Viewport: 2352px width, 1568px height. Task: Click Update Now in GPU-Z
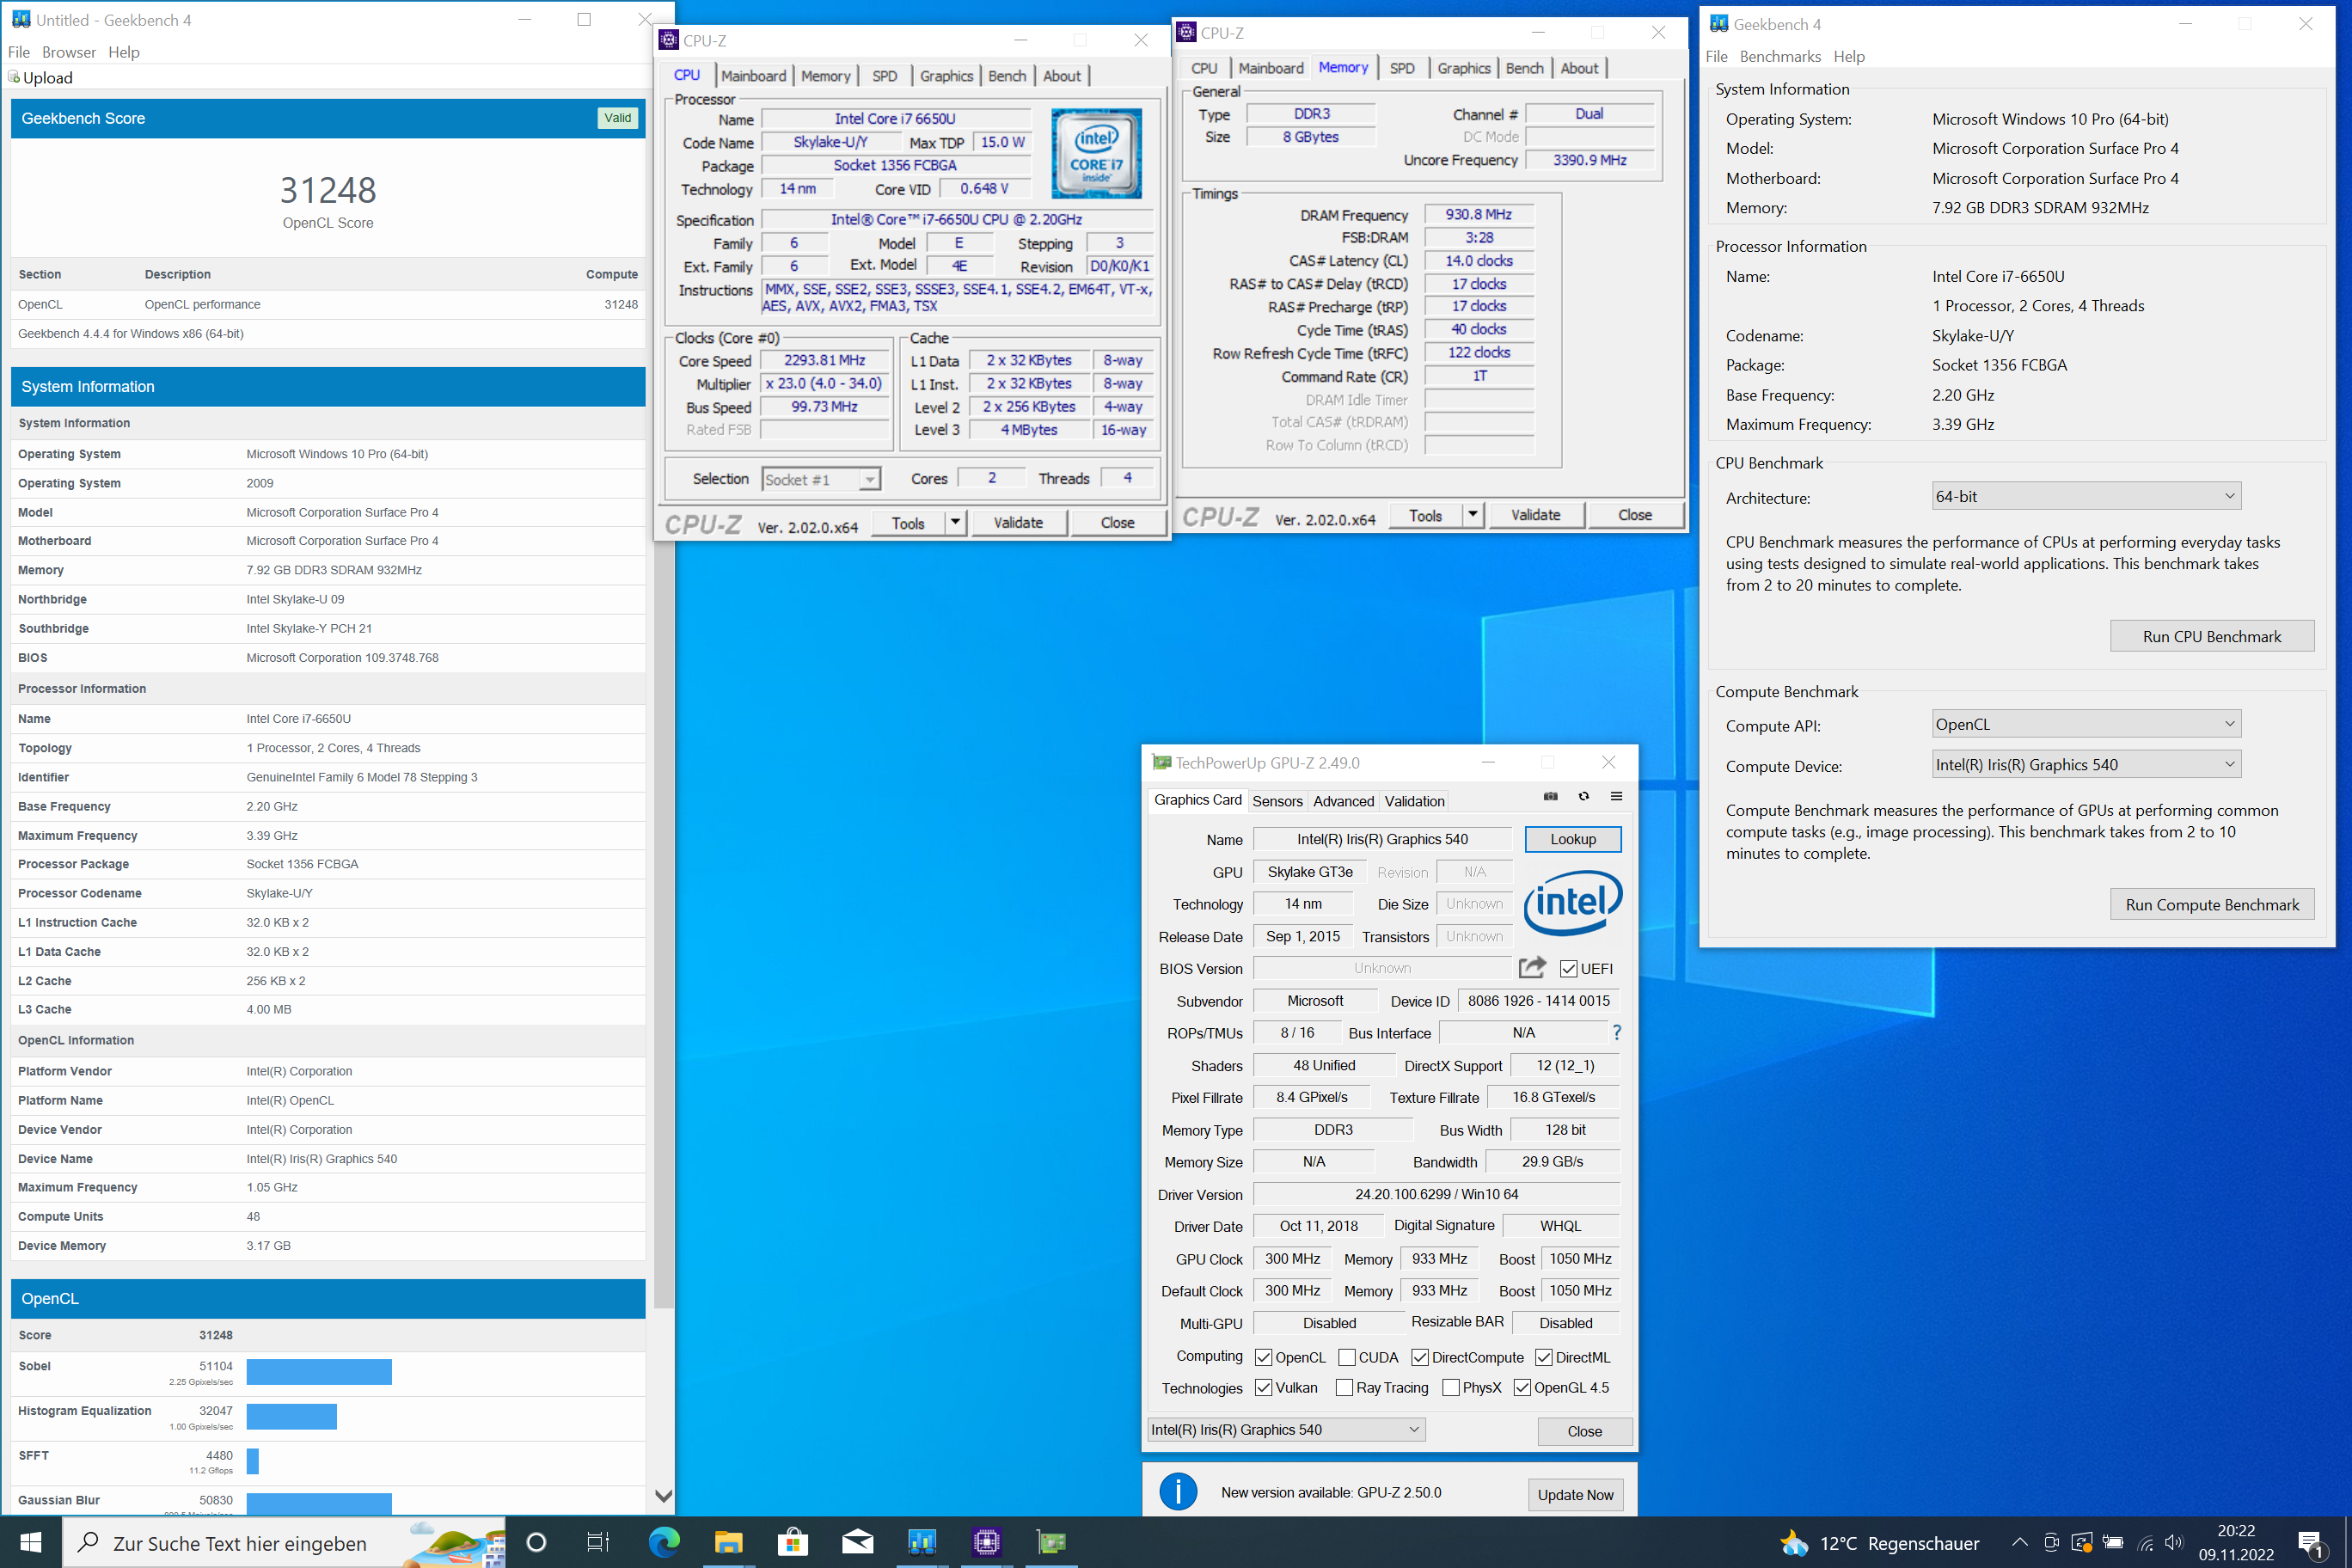point(1575,1494)
